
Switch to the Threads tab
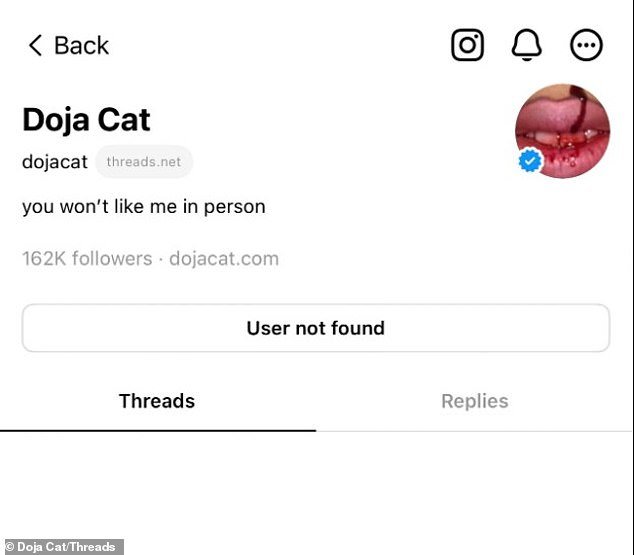pyautogui.click(x=157, y=401)
